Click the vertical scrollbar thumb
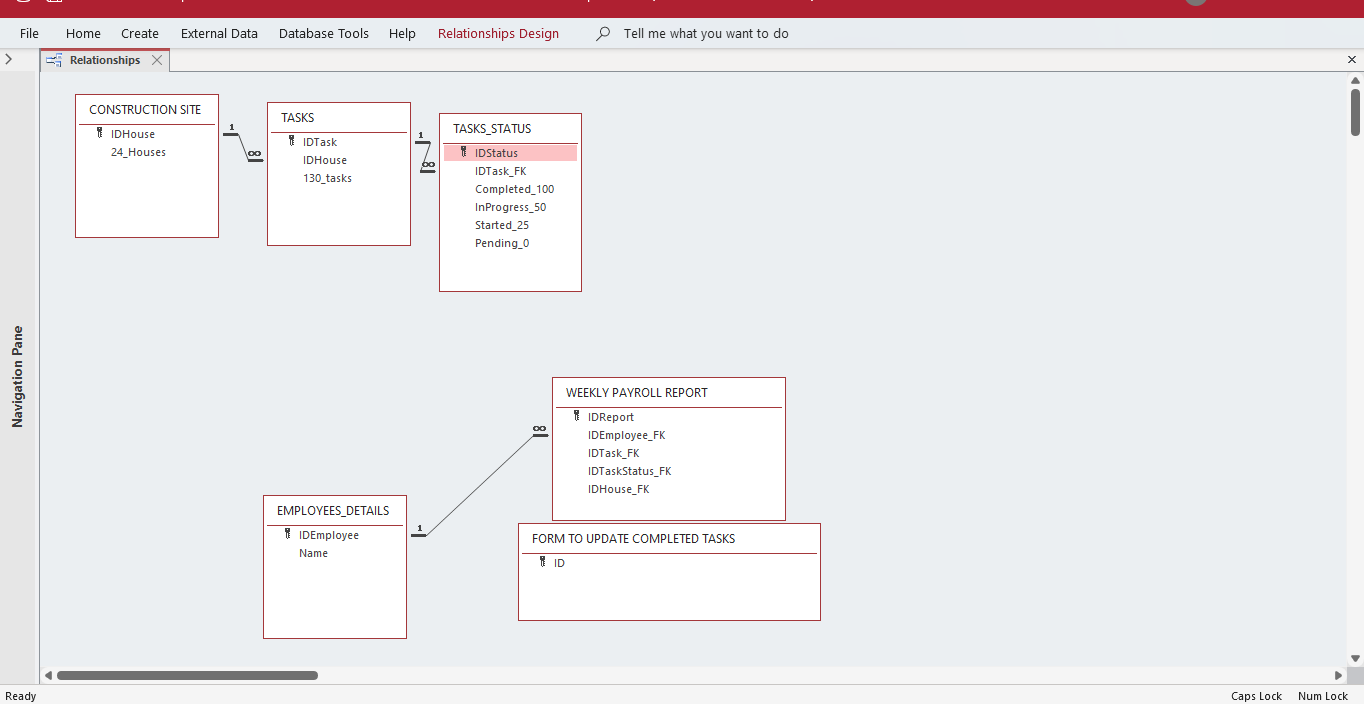The height and width of the screenshot is (704, 1364). pos(1355,112)
